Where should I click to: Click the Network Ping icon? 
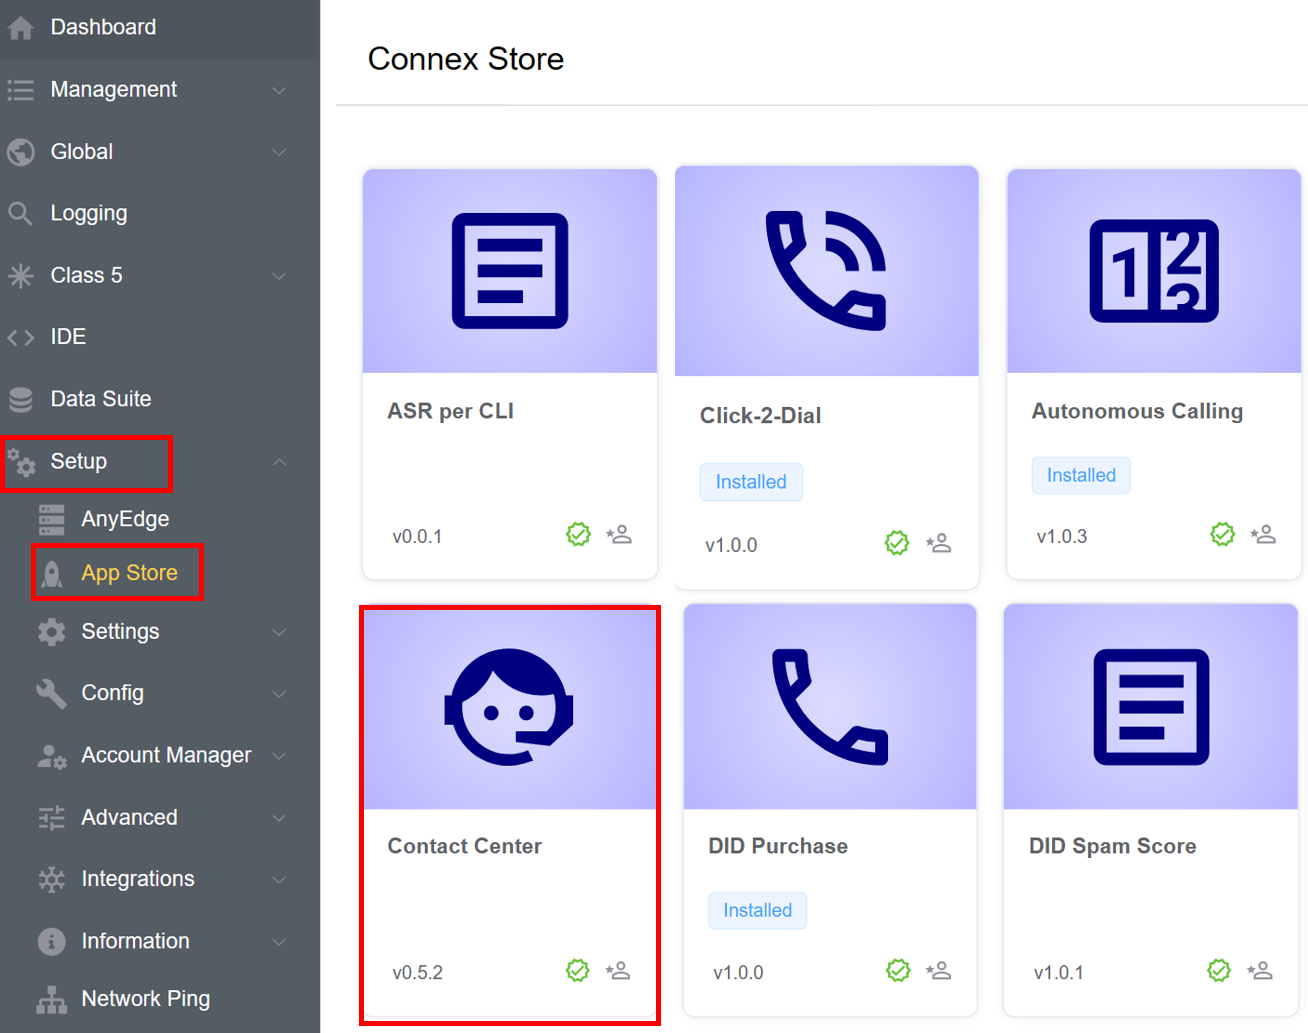coord(52,999)
